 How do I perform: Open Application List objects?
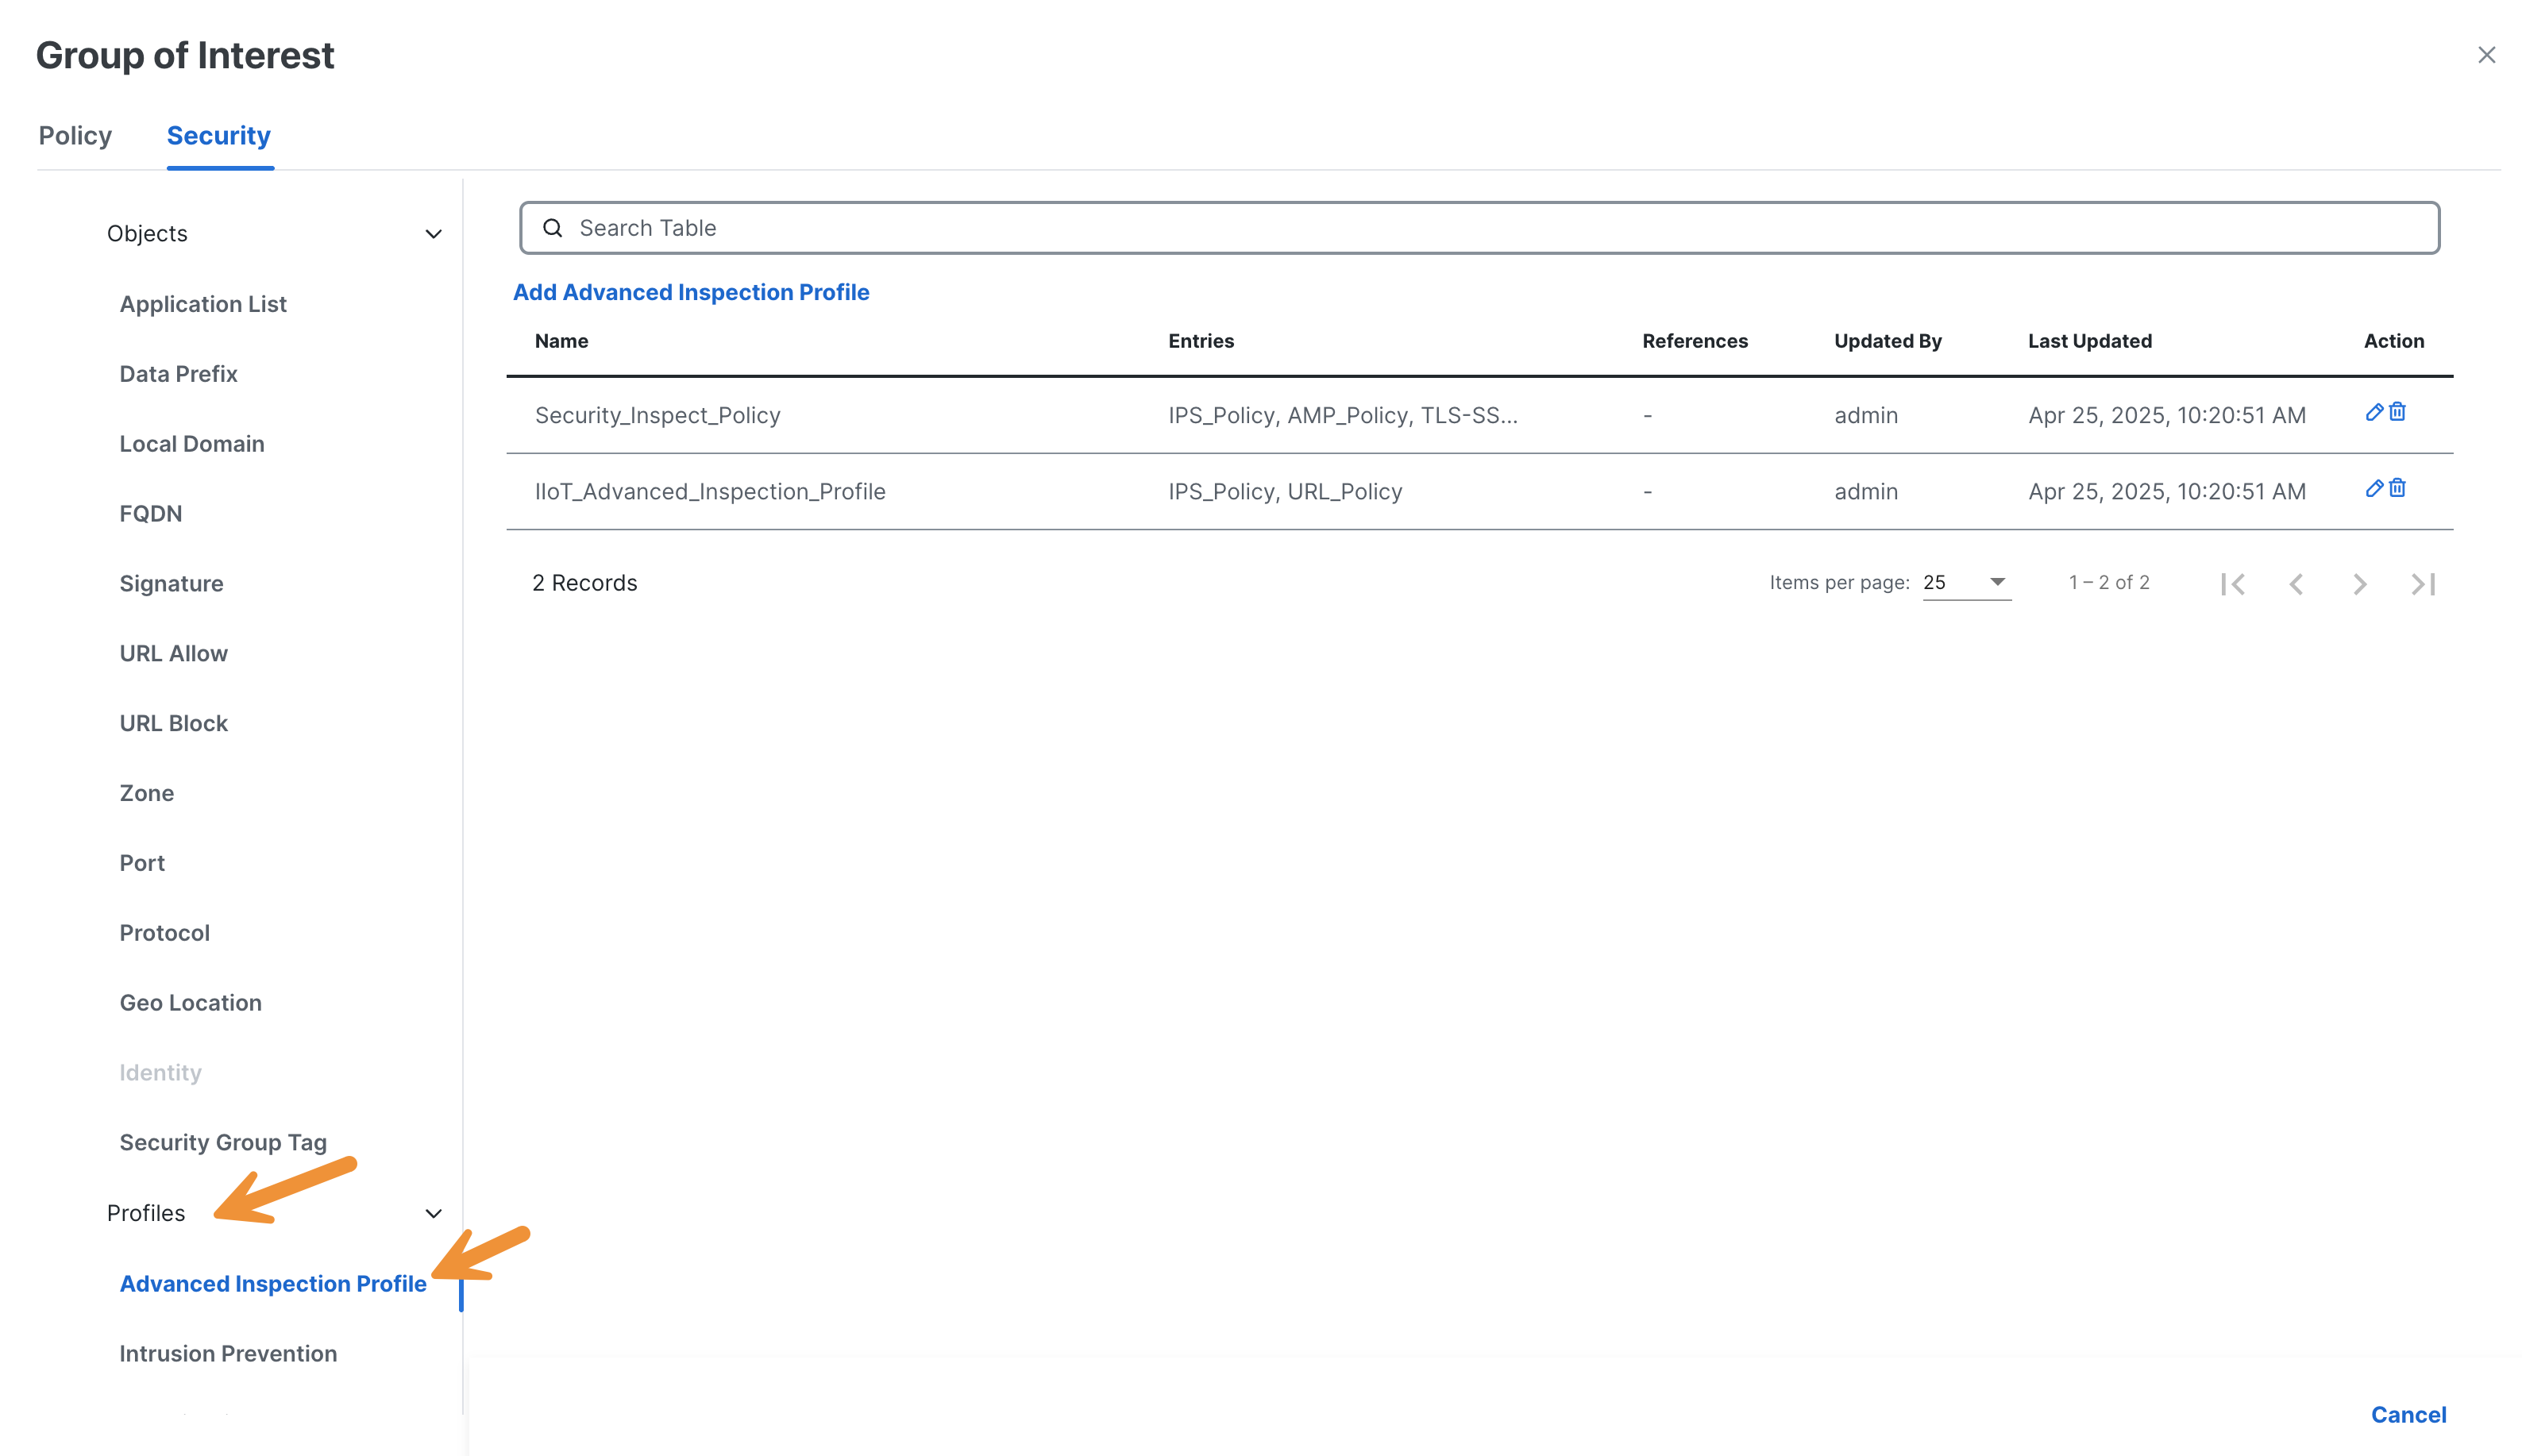pyautogui.click(x=203, y=304)
